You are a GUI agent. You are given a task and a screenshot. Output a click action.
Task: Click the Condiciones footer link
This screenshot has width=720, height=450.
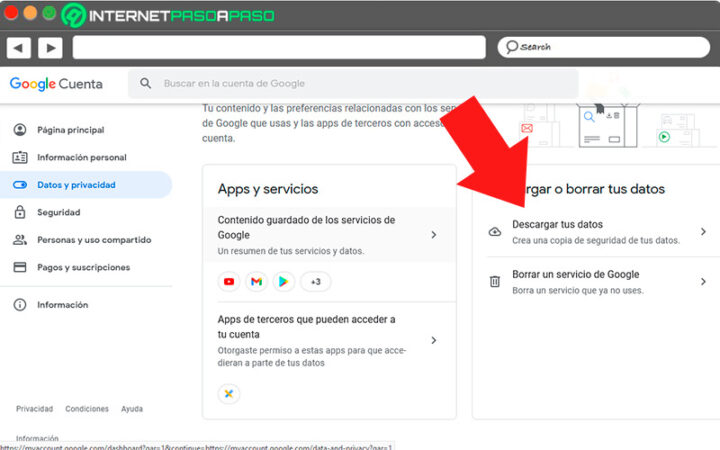pos(87,409)
